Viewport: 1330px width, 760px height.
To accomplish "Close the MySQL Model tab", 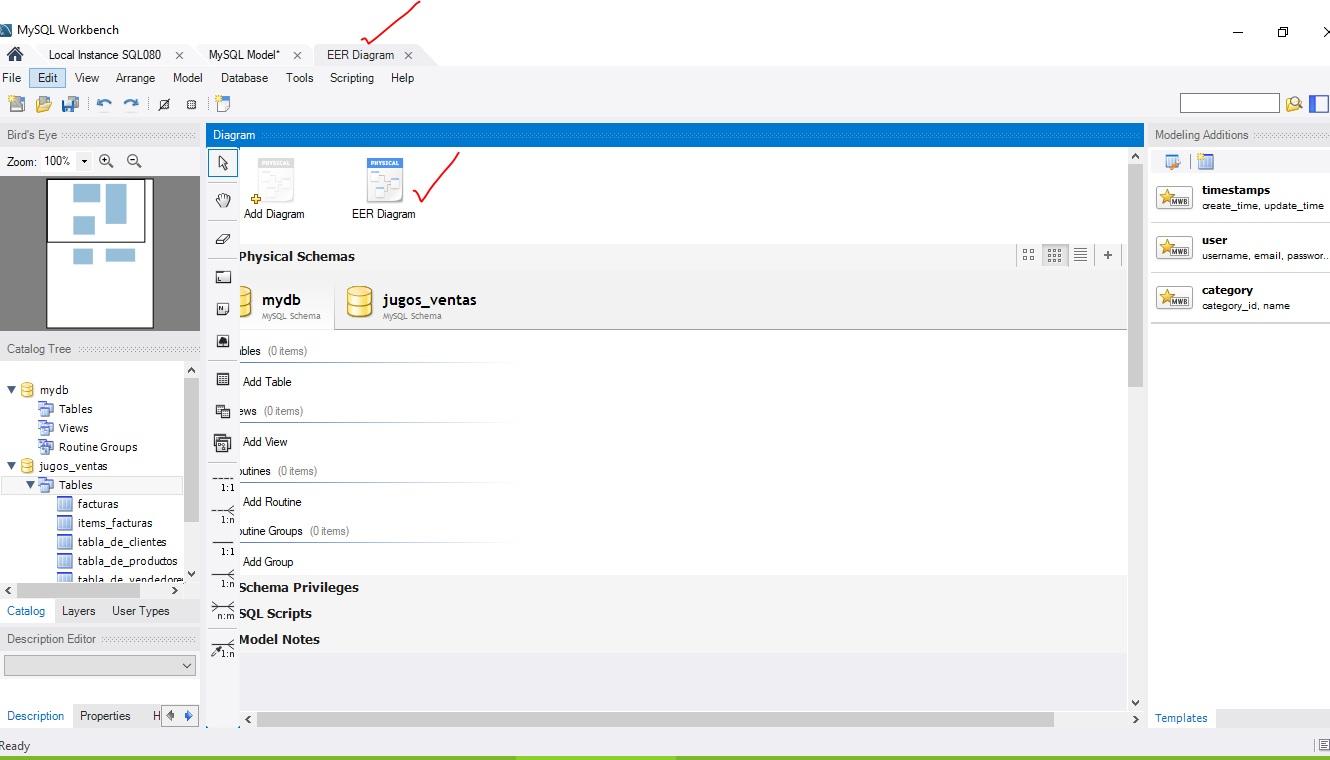I will 297,56.
